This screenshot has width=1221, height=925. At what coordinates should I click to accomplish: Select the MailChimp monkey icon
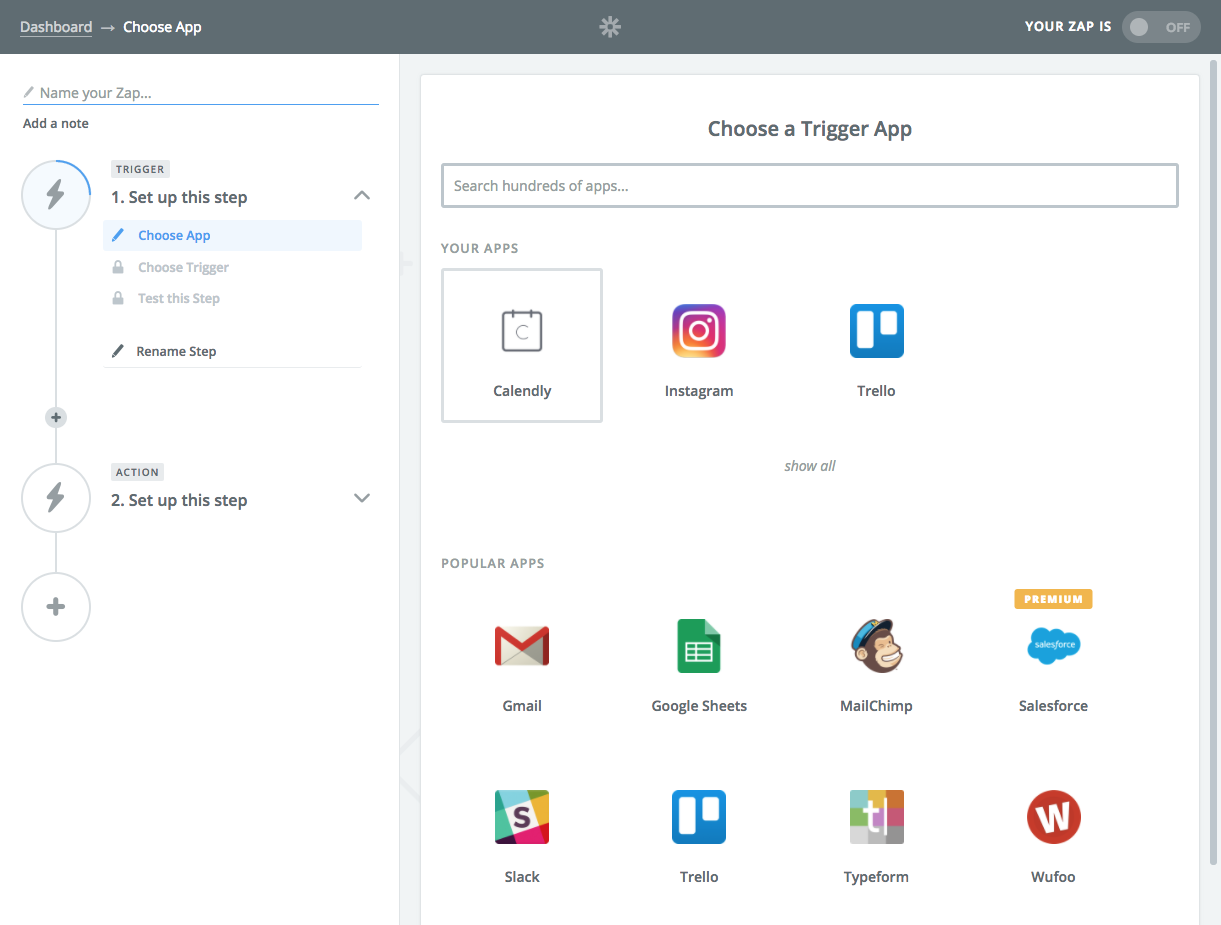click(x=876, y=646)
